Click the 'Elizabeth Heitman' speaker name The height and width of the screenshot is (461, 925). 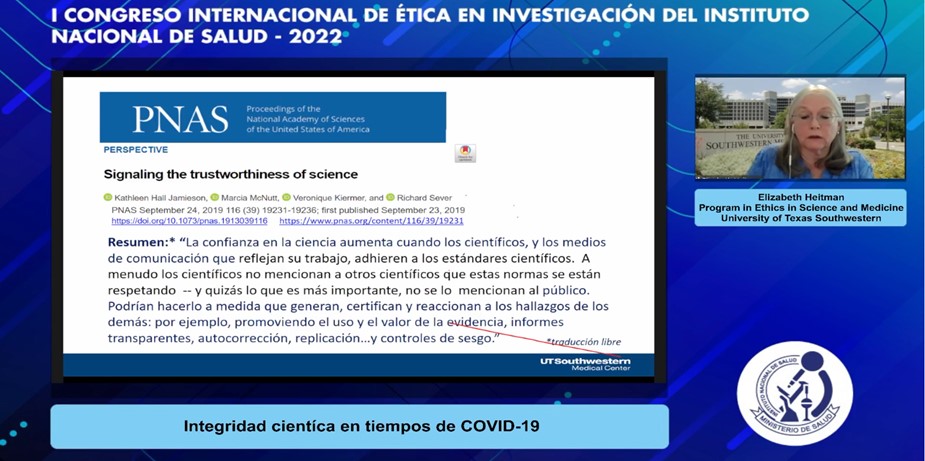click(801, 198)
